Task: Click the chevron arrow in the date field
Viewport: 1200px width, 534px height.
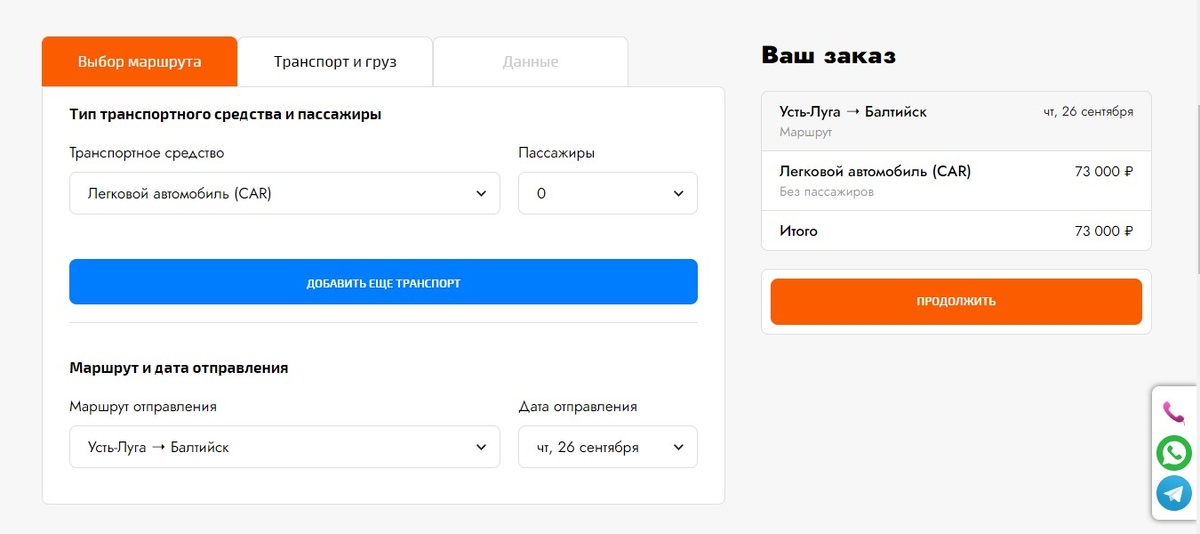Action: 678,447
